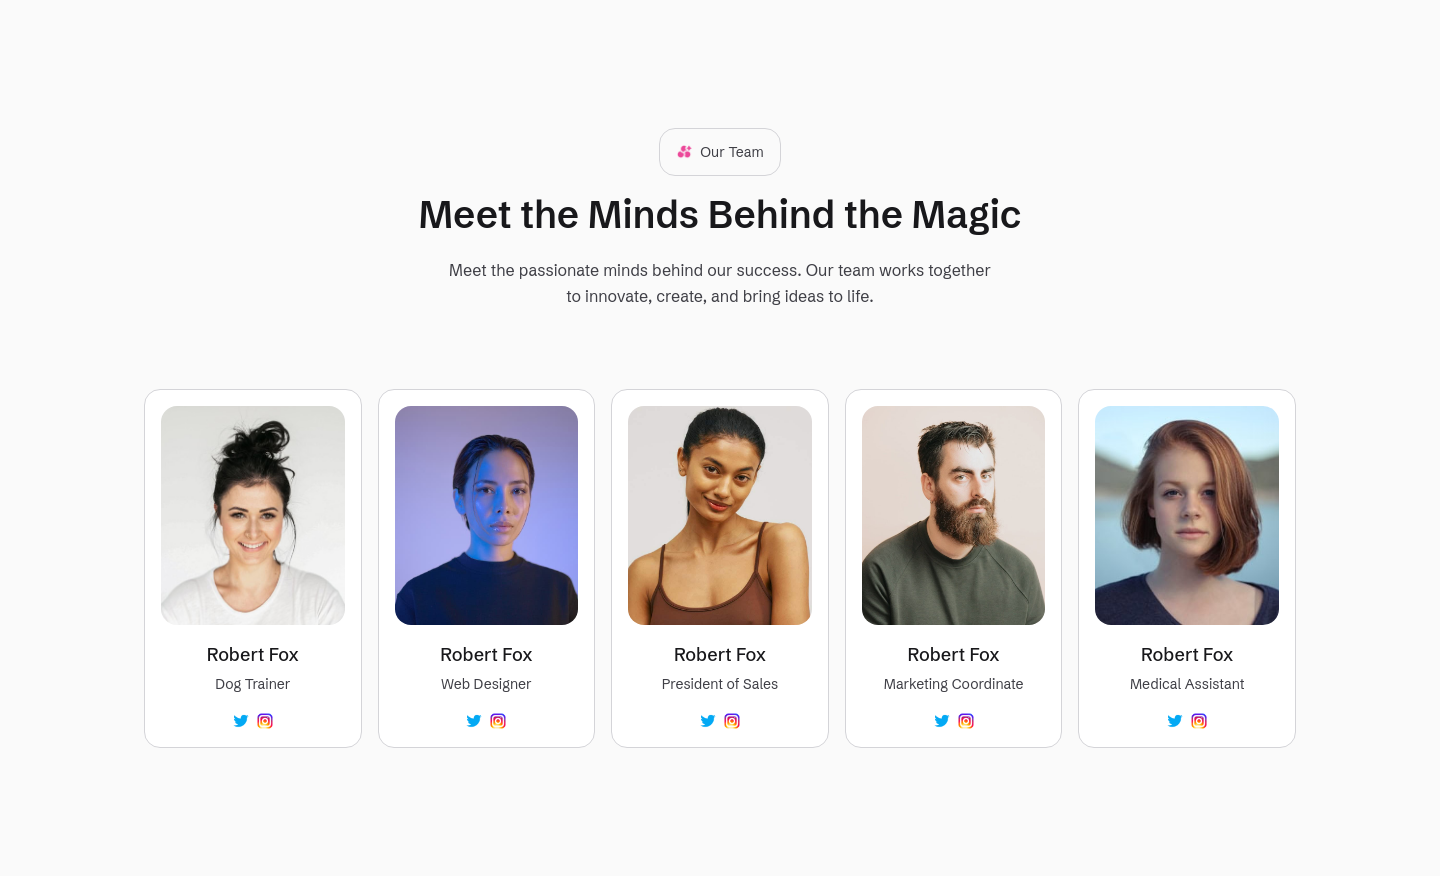The image size is (1440, 876).
Task: Click the Web Designer's Instagram icon
Action: tap(498, 721)
